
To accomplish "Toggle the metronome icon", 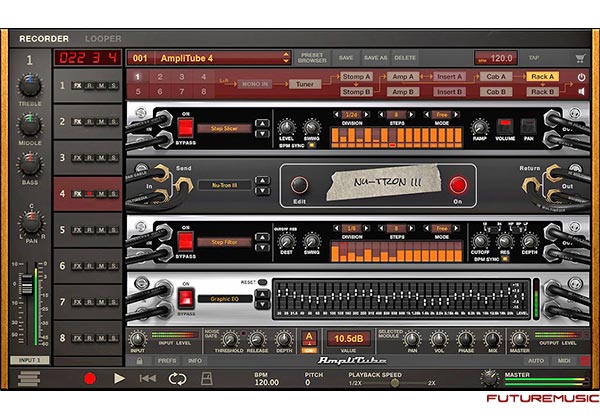I will click(207, 378).
